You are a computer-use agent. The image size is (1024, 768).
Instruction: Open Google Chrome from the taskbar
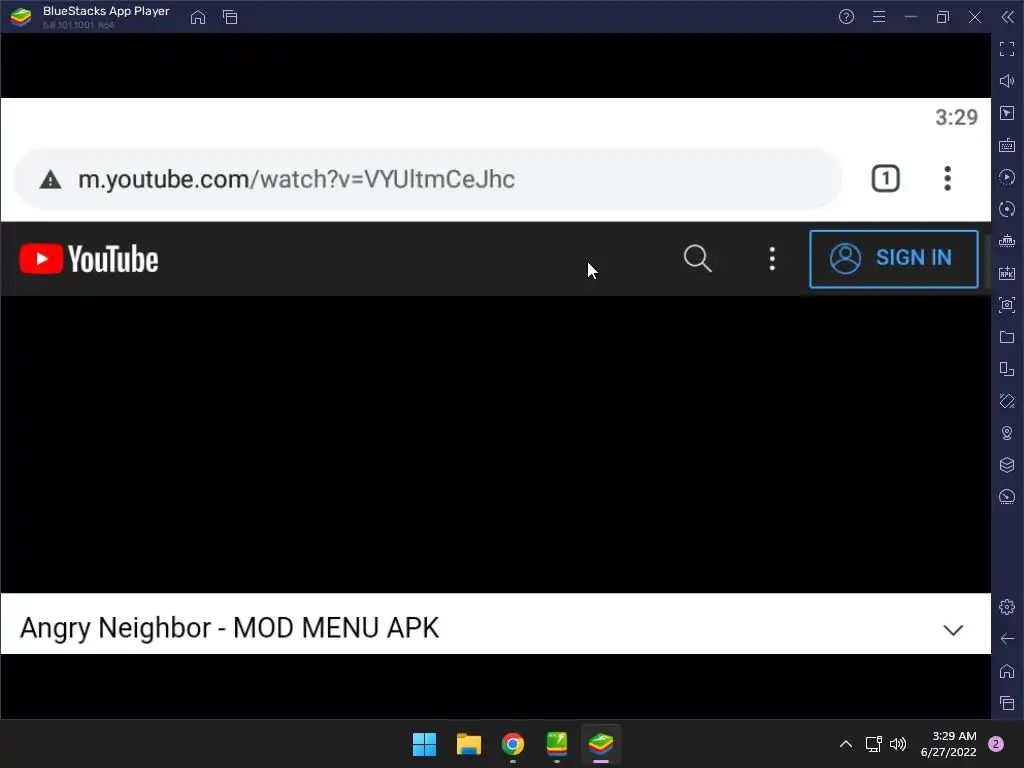coord(513,744)
